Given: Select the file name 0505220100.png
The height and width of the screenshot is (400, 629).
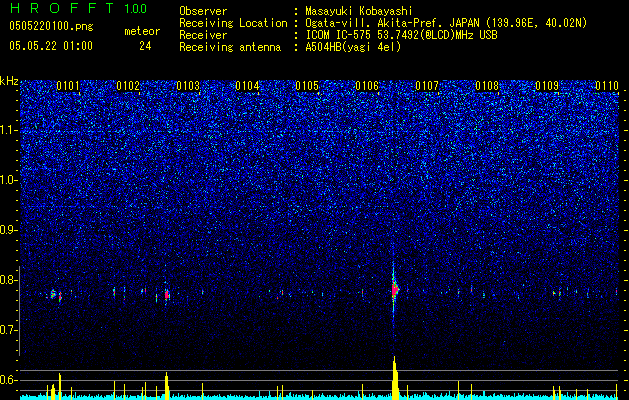Looking at the screenshot, I should click(51, 26).
